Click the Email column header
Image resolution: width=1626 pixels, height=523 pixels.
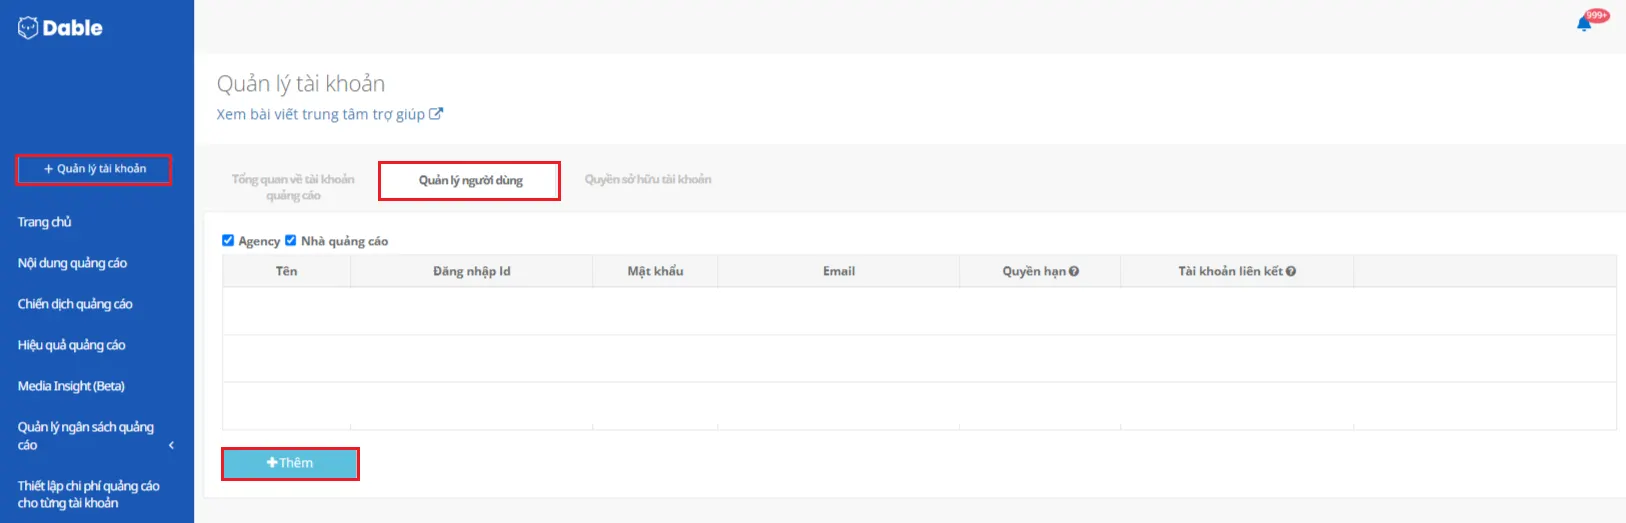coord(839,271)
